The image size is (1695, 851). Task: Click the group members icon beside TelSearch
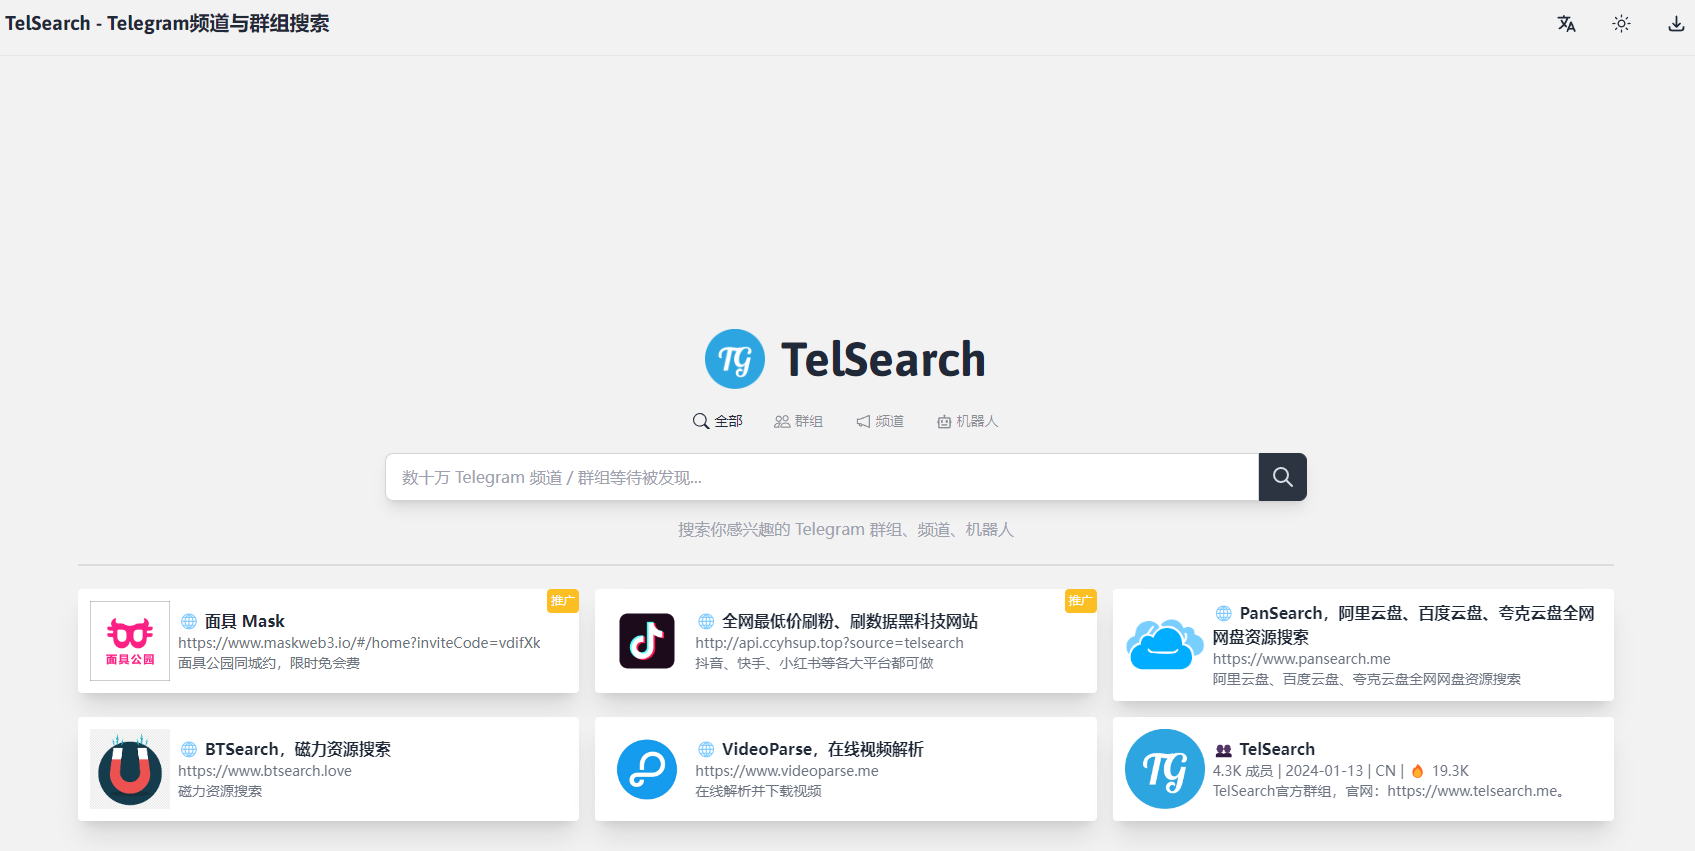[x=1224, y=750]
